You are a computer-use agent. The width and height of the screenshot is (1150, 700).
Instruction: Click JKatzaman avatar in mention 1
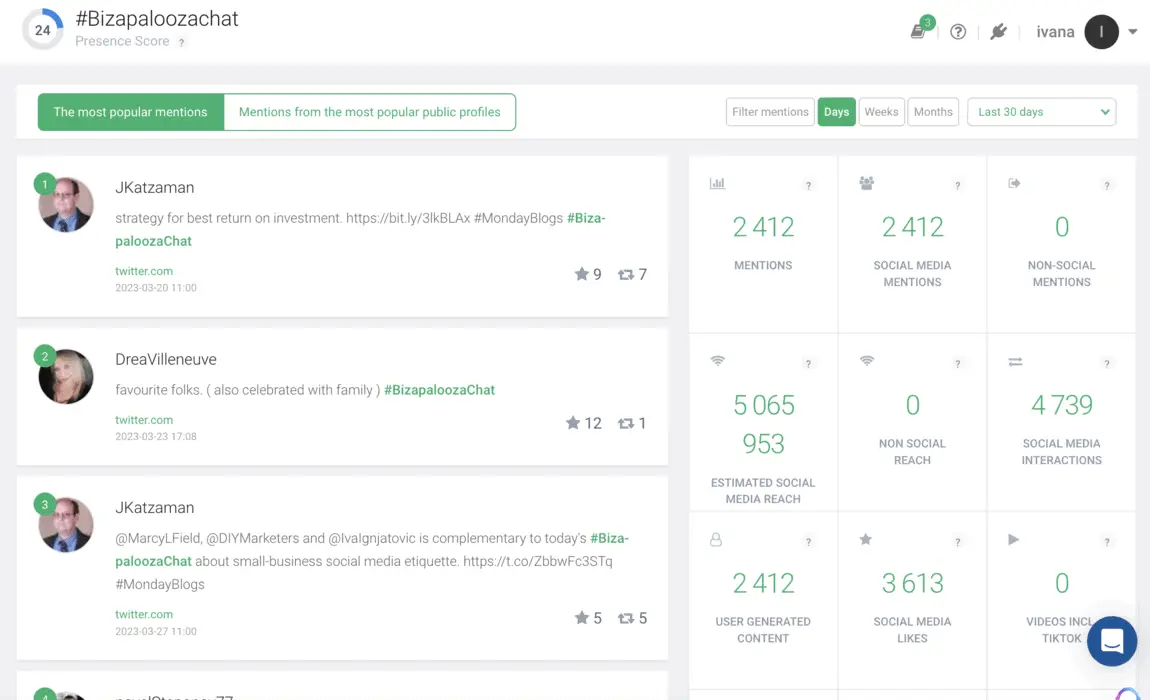pos(66,205)
